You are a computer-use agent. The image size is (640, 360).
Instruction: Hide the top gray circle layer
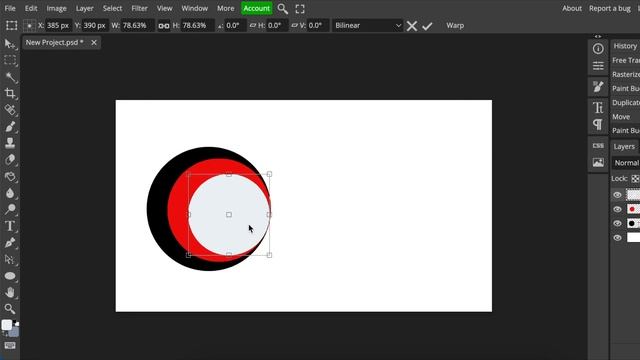coord(617,195)
